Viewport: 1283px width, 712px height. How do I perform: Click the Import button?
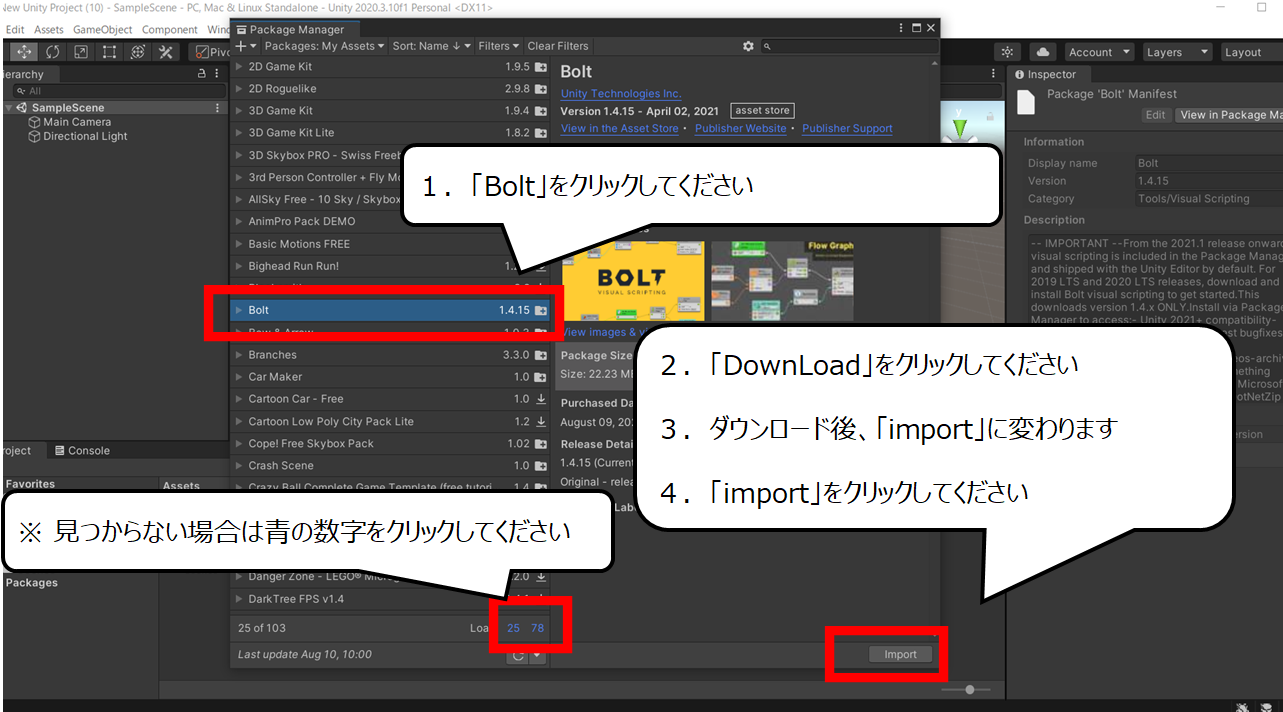pos(900,655)
